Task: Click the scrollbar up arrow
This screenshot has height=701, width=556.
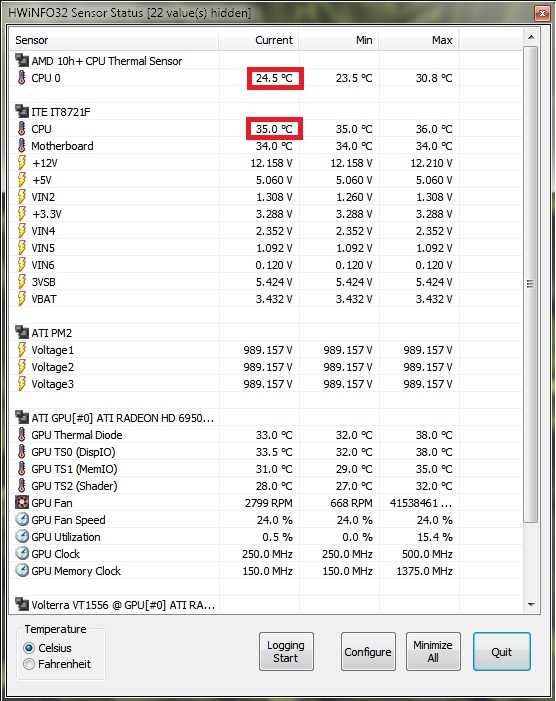Action: (531, 37)
